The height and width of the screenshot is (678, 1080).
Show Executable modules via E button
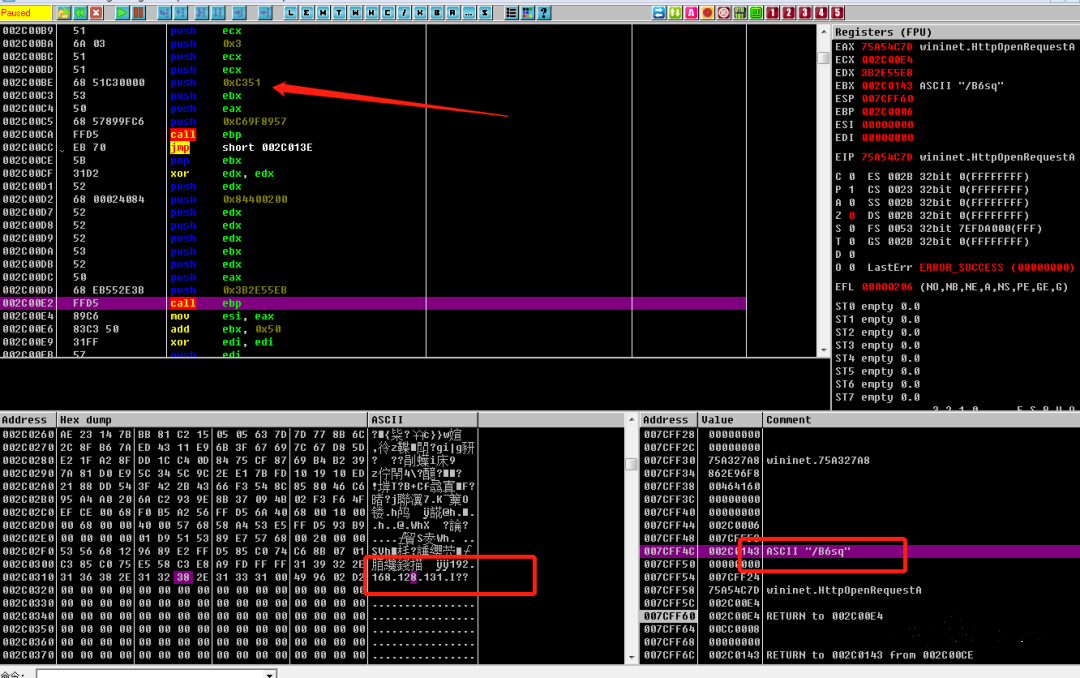[x=307, y=13]
